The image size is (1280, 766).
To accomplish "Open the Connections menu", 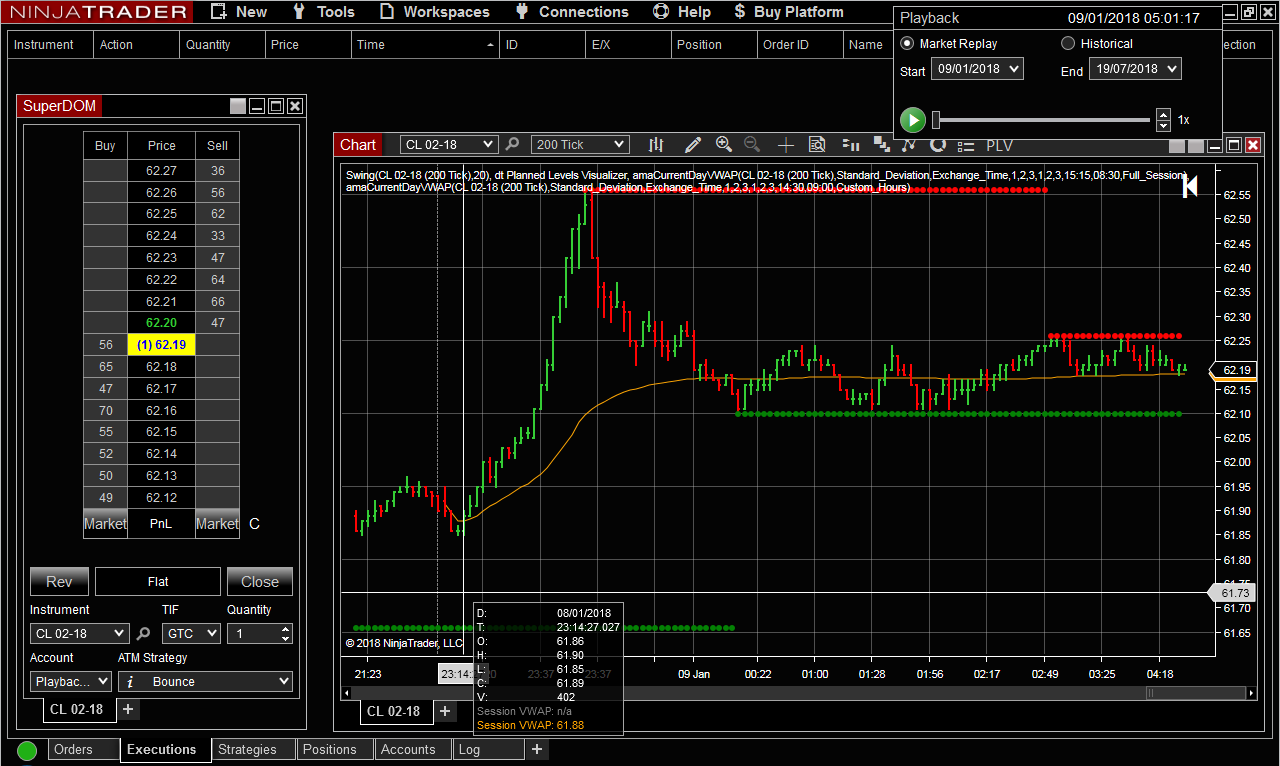I will pyautogui.click(x=572, y=12).
